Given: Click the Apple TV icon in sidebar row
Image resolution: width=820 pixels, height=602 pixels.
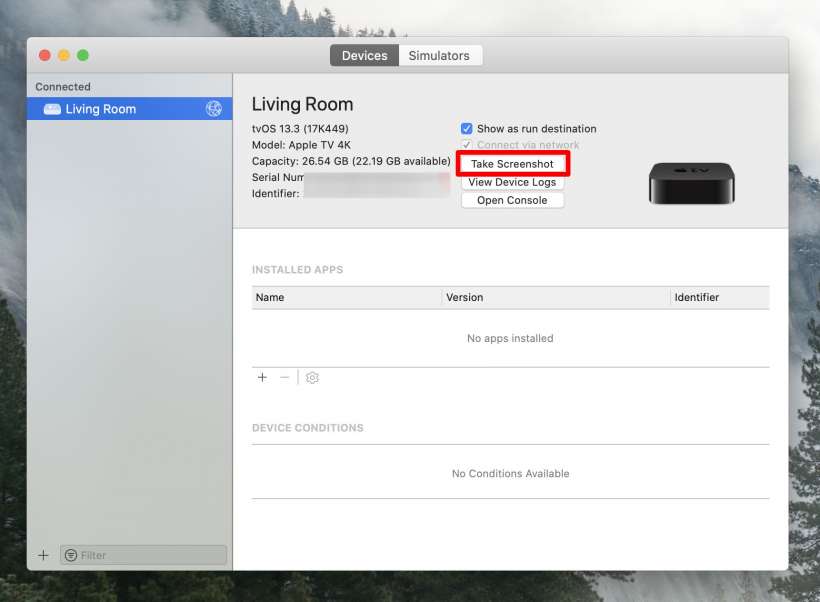Looking at the screenshot, I should pyautogui.click(x=52, y=109).
